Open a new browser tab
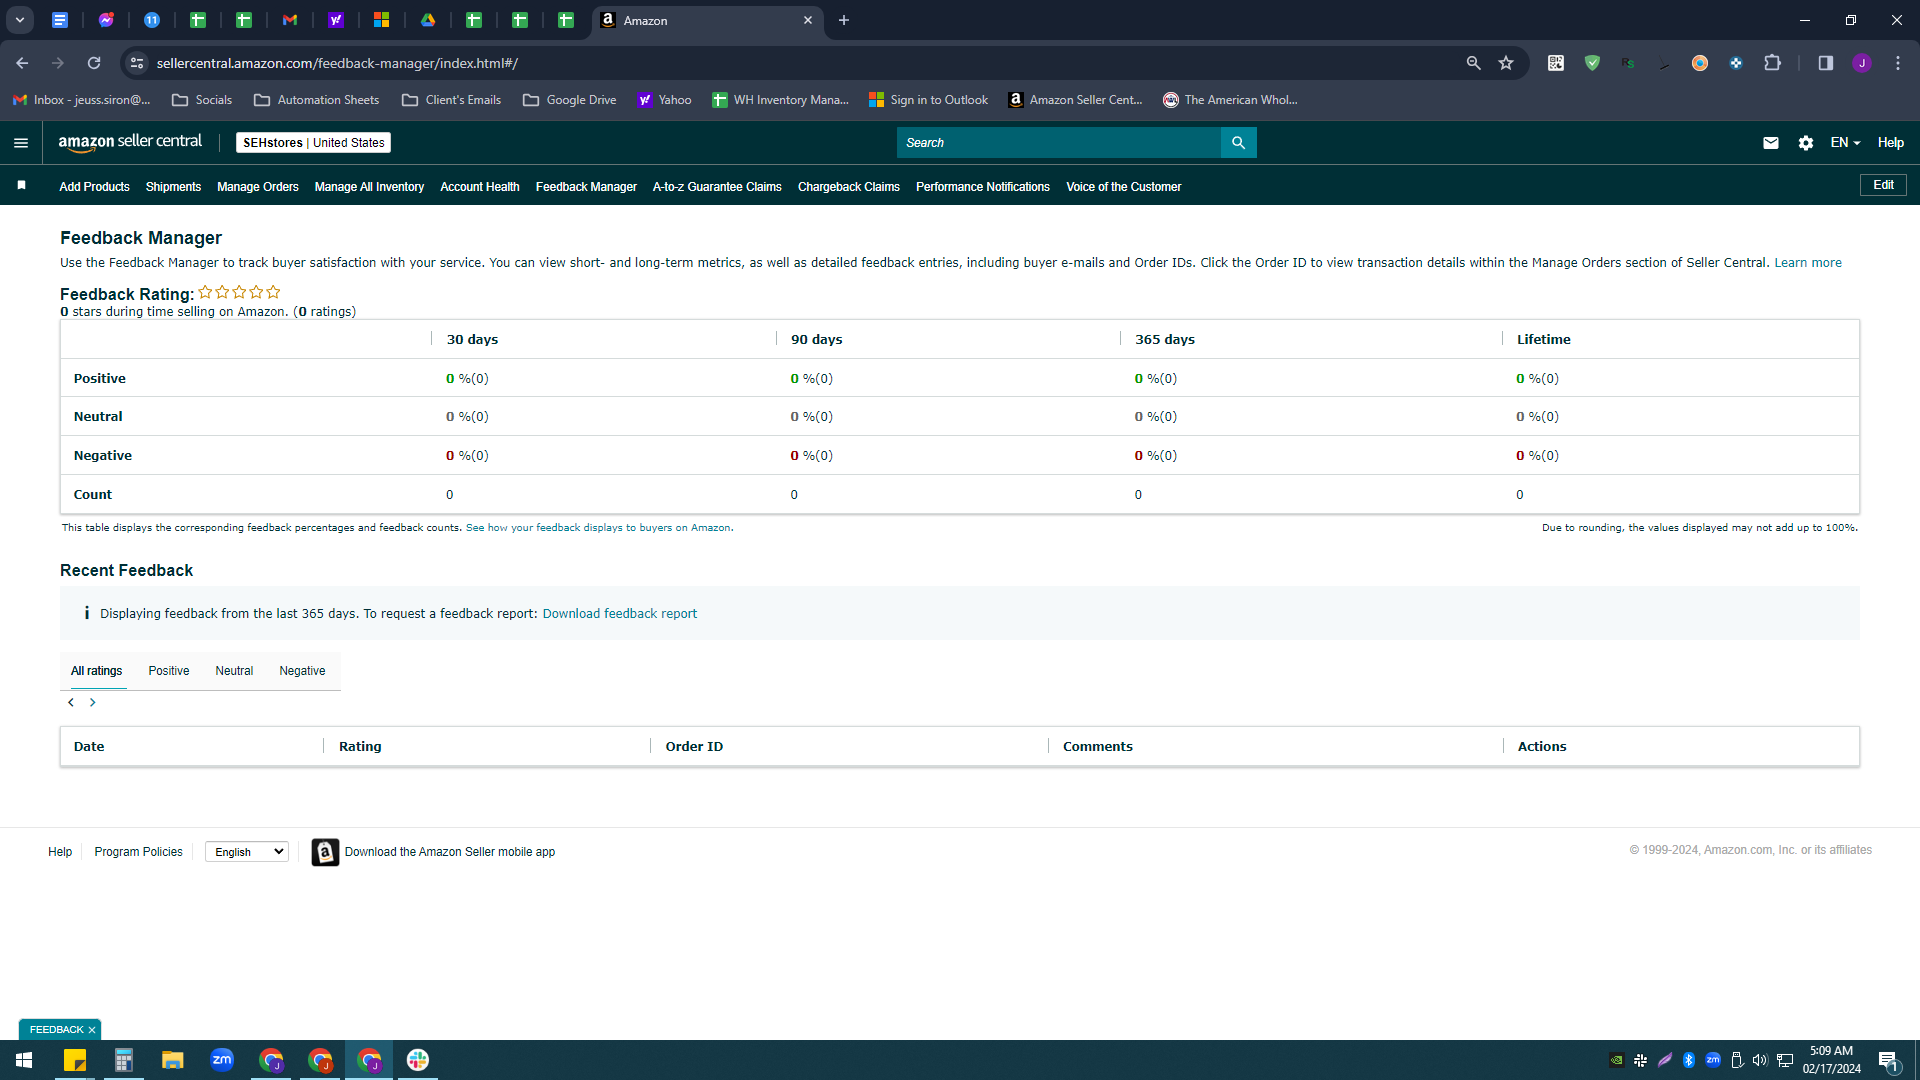 (x=844, y=20)
